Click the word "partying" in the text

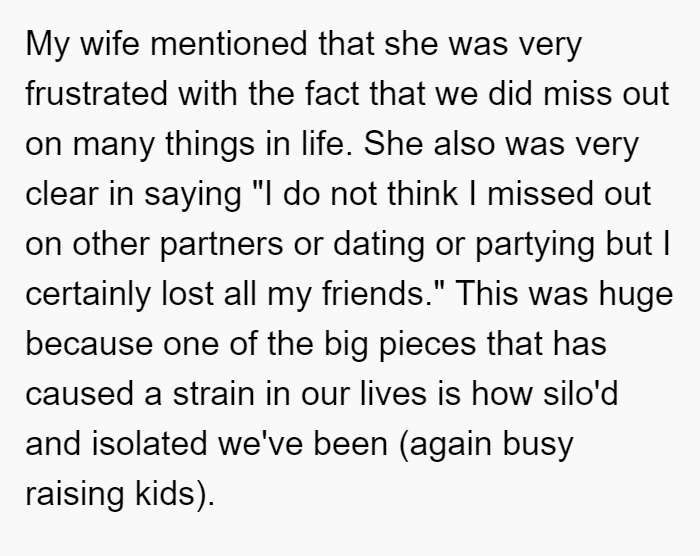coord(534,245)
